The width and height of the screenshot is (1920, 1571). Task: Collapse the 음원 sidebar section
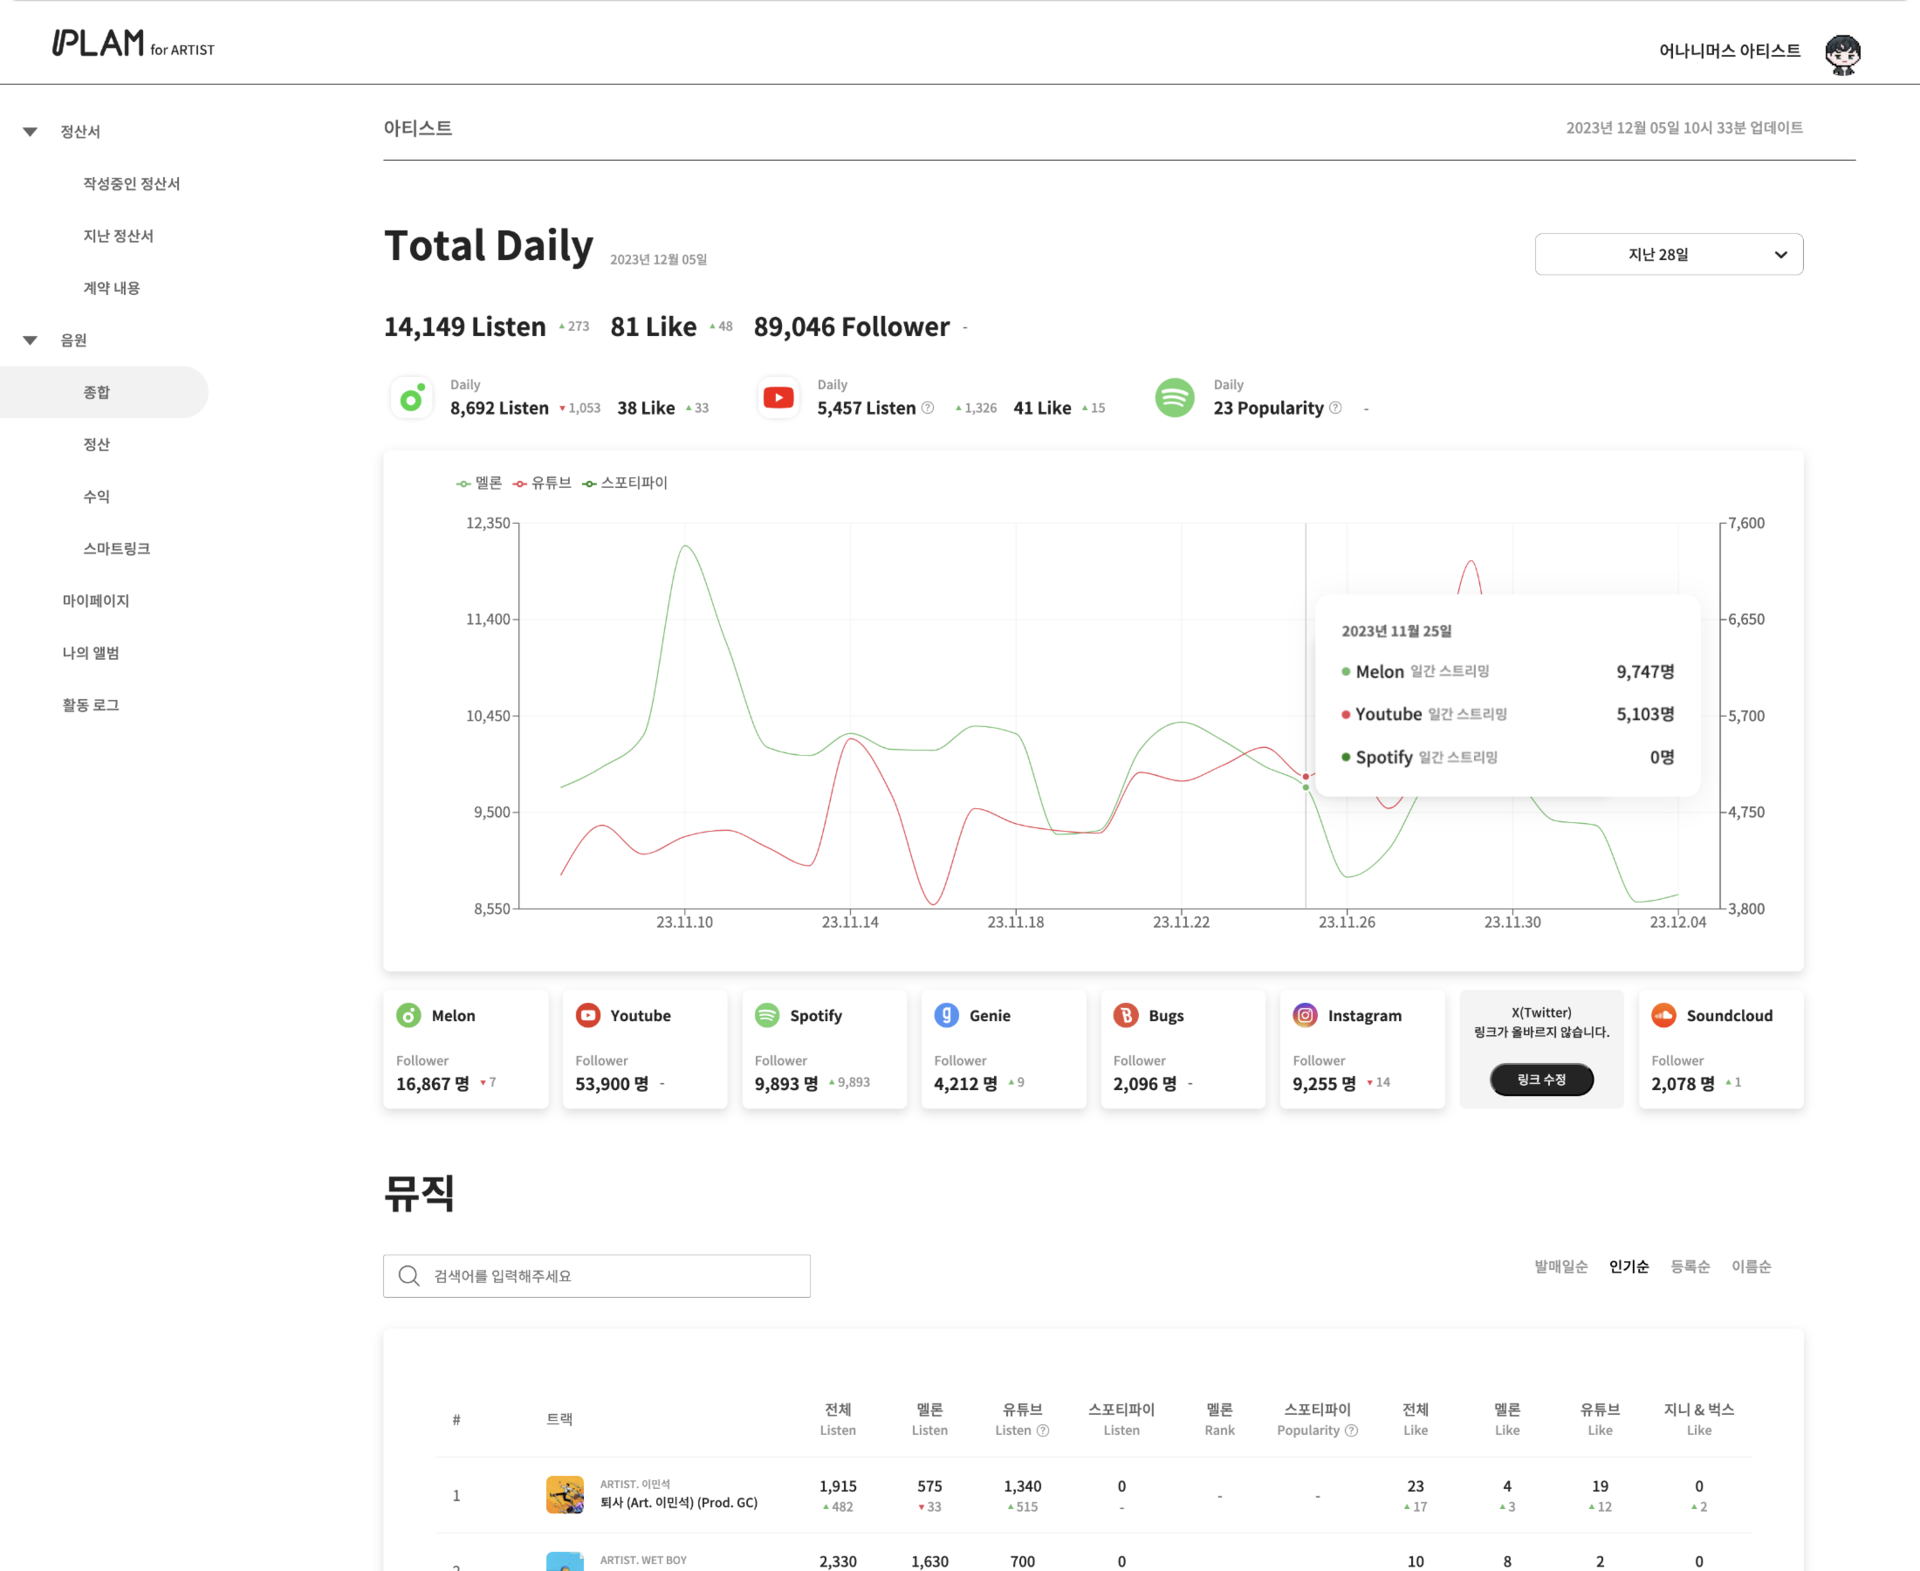pyautogui.click(x=30, y=341)
